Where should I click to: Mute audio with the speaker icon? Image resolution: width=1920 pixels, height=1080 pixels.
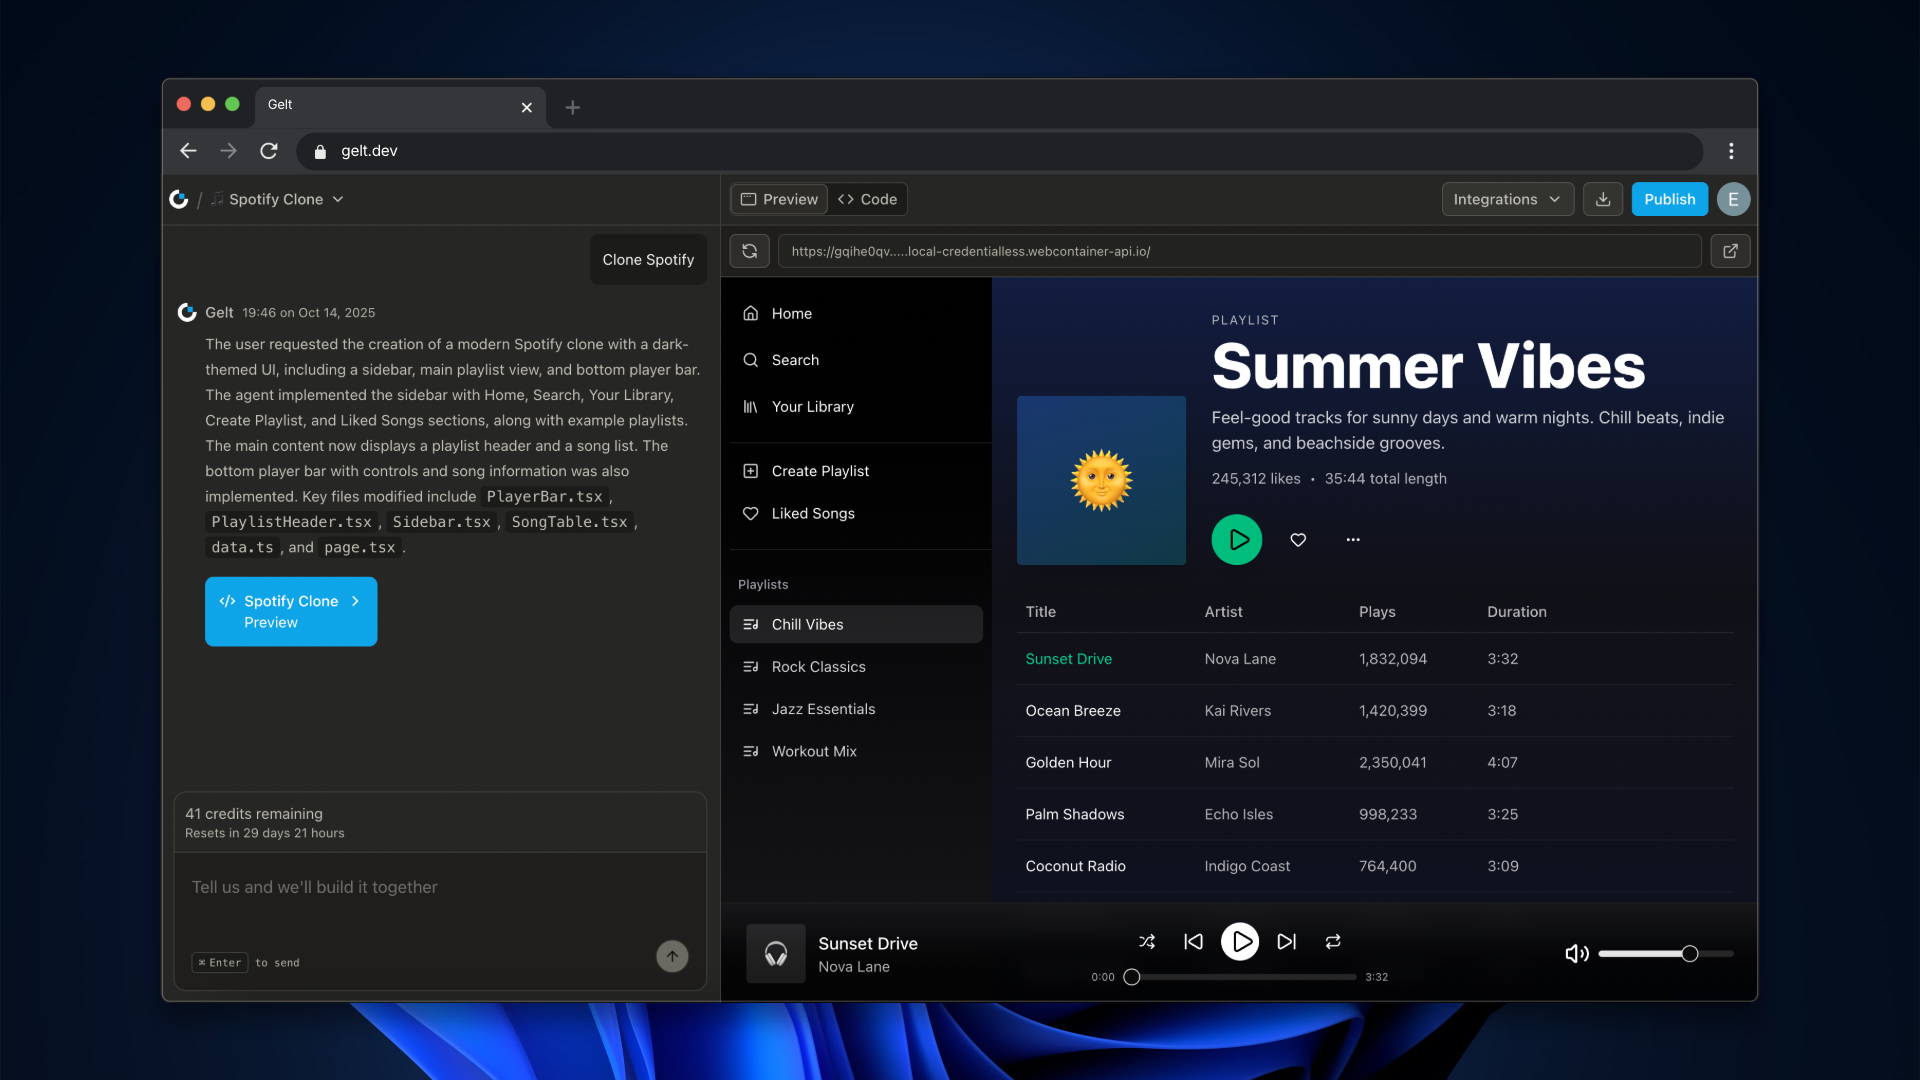(x=1576, y=954)
